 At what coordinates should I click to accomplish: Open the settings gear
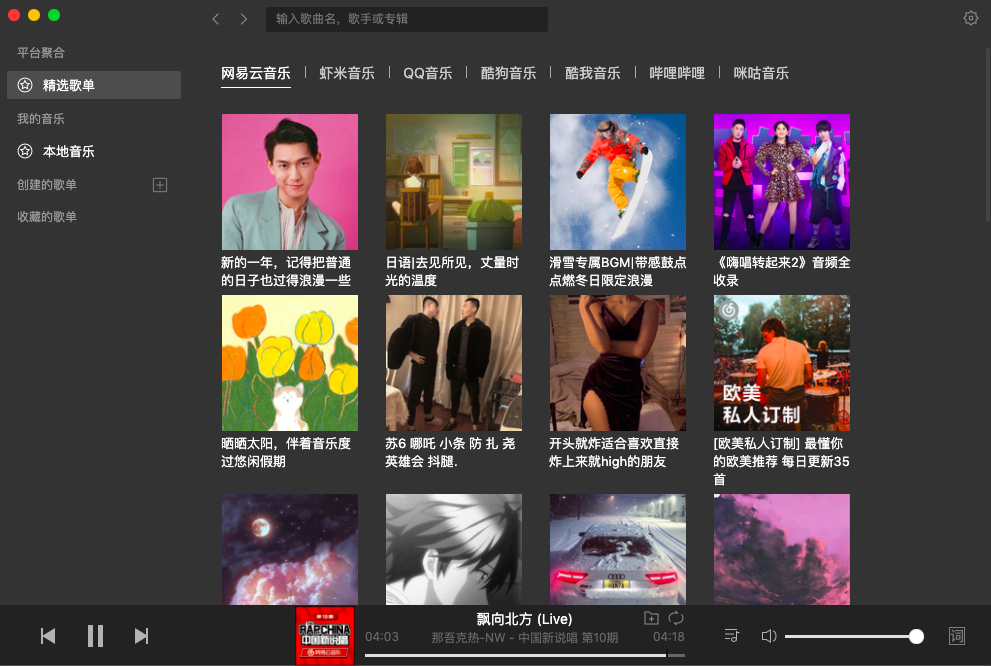tap(971, 18)
